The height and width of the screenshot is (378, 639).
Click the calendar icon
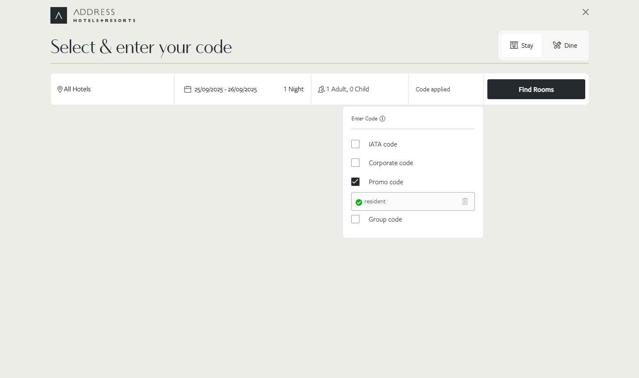click(187, 89)
